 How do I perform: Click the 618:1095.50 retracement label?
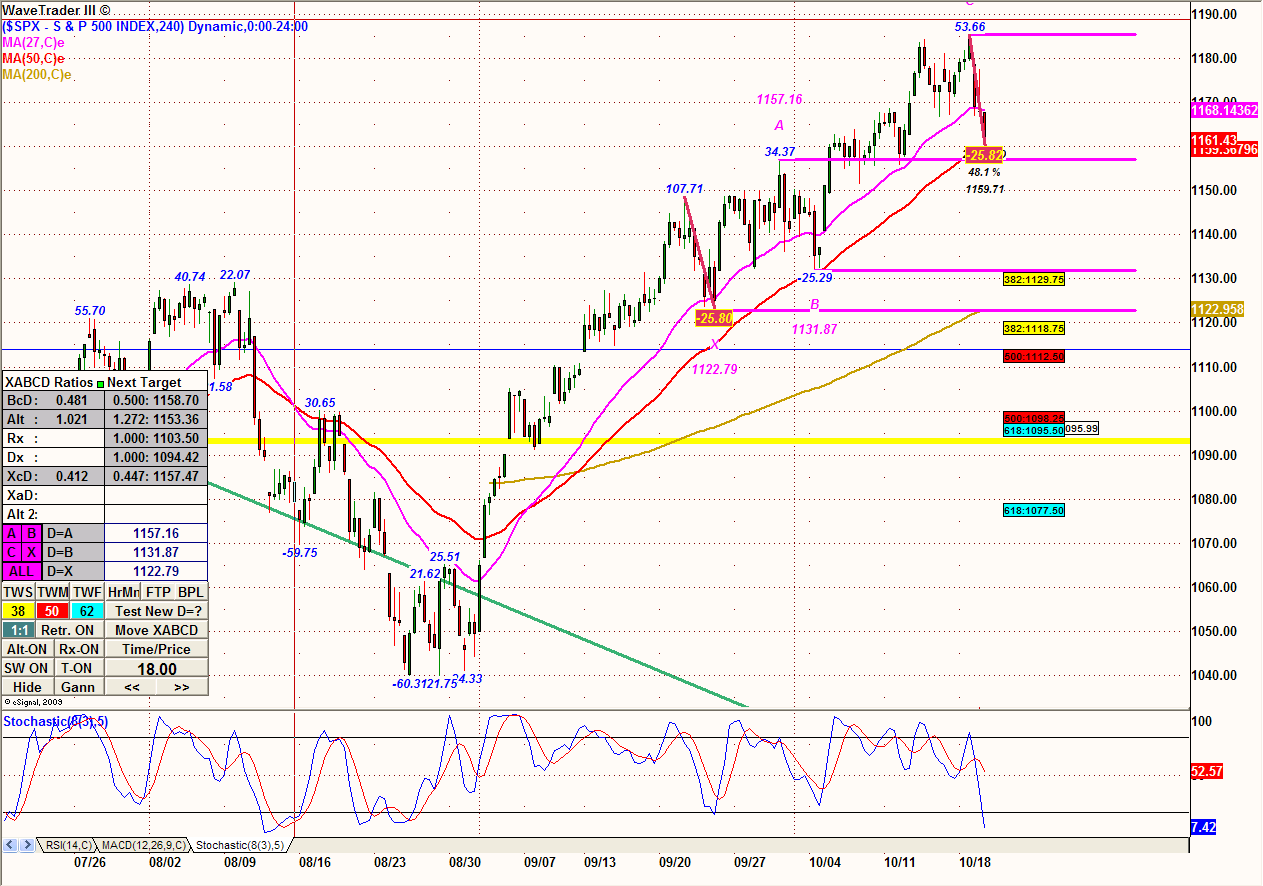click(x=1033, y=430)
